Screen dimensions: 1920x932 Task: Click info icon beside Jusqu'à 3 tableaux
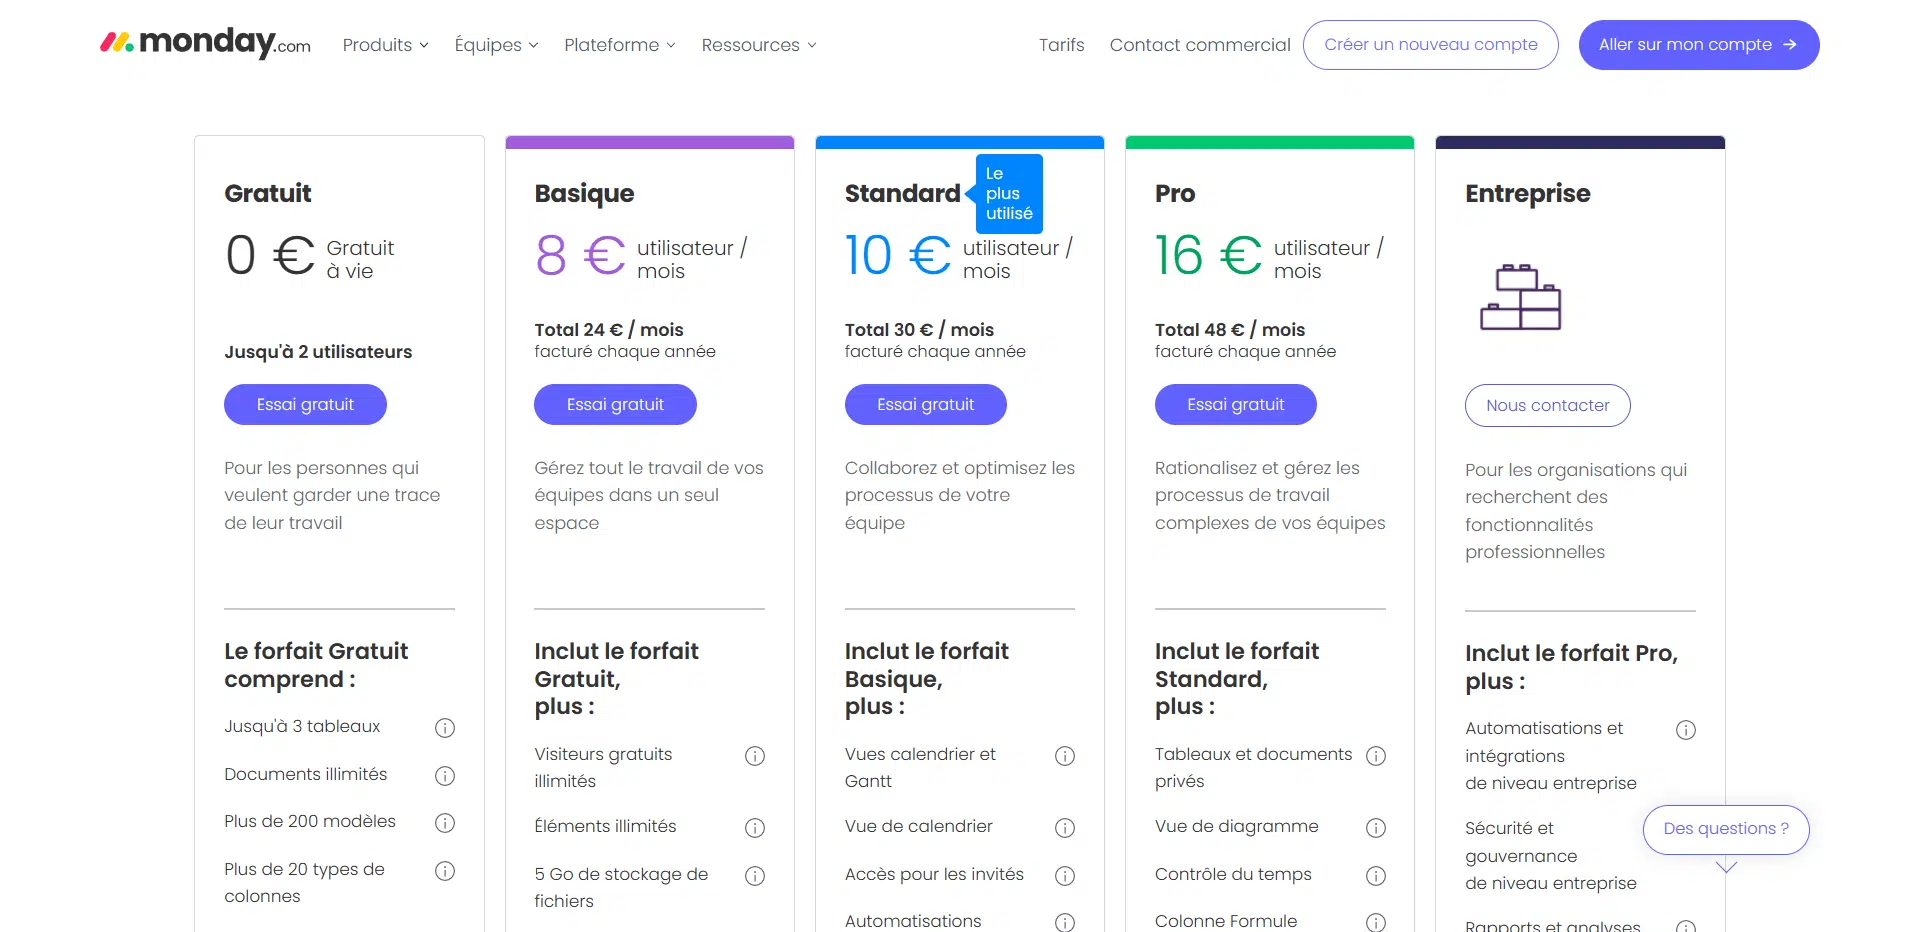445,728
